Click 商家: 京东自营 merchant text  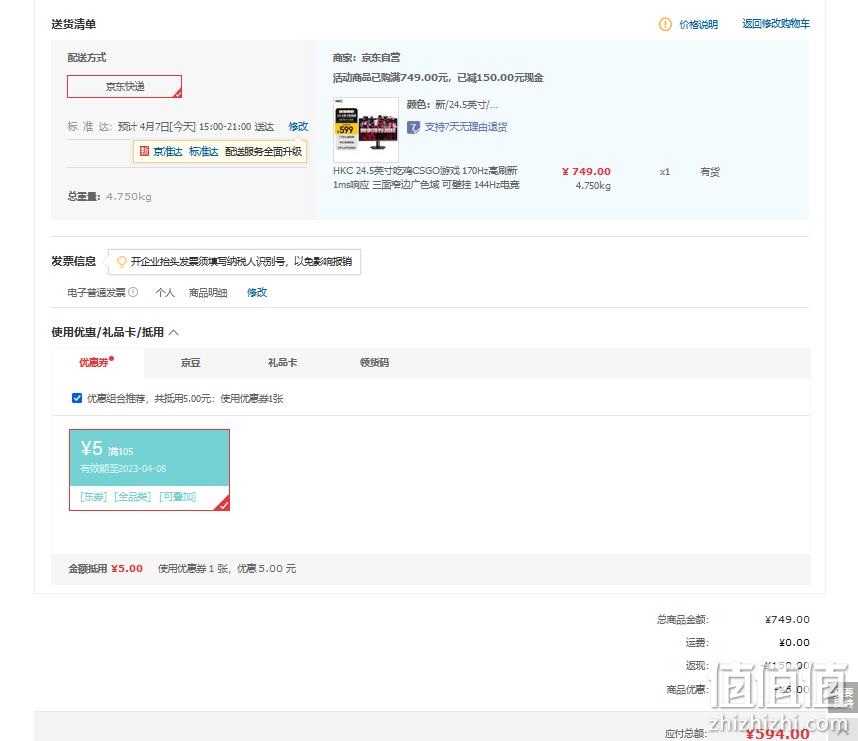tap(366, 57)
